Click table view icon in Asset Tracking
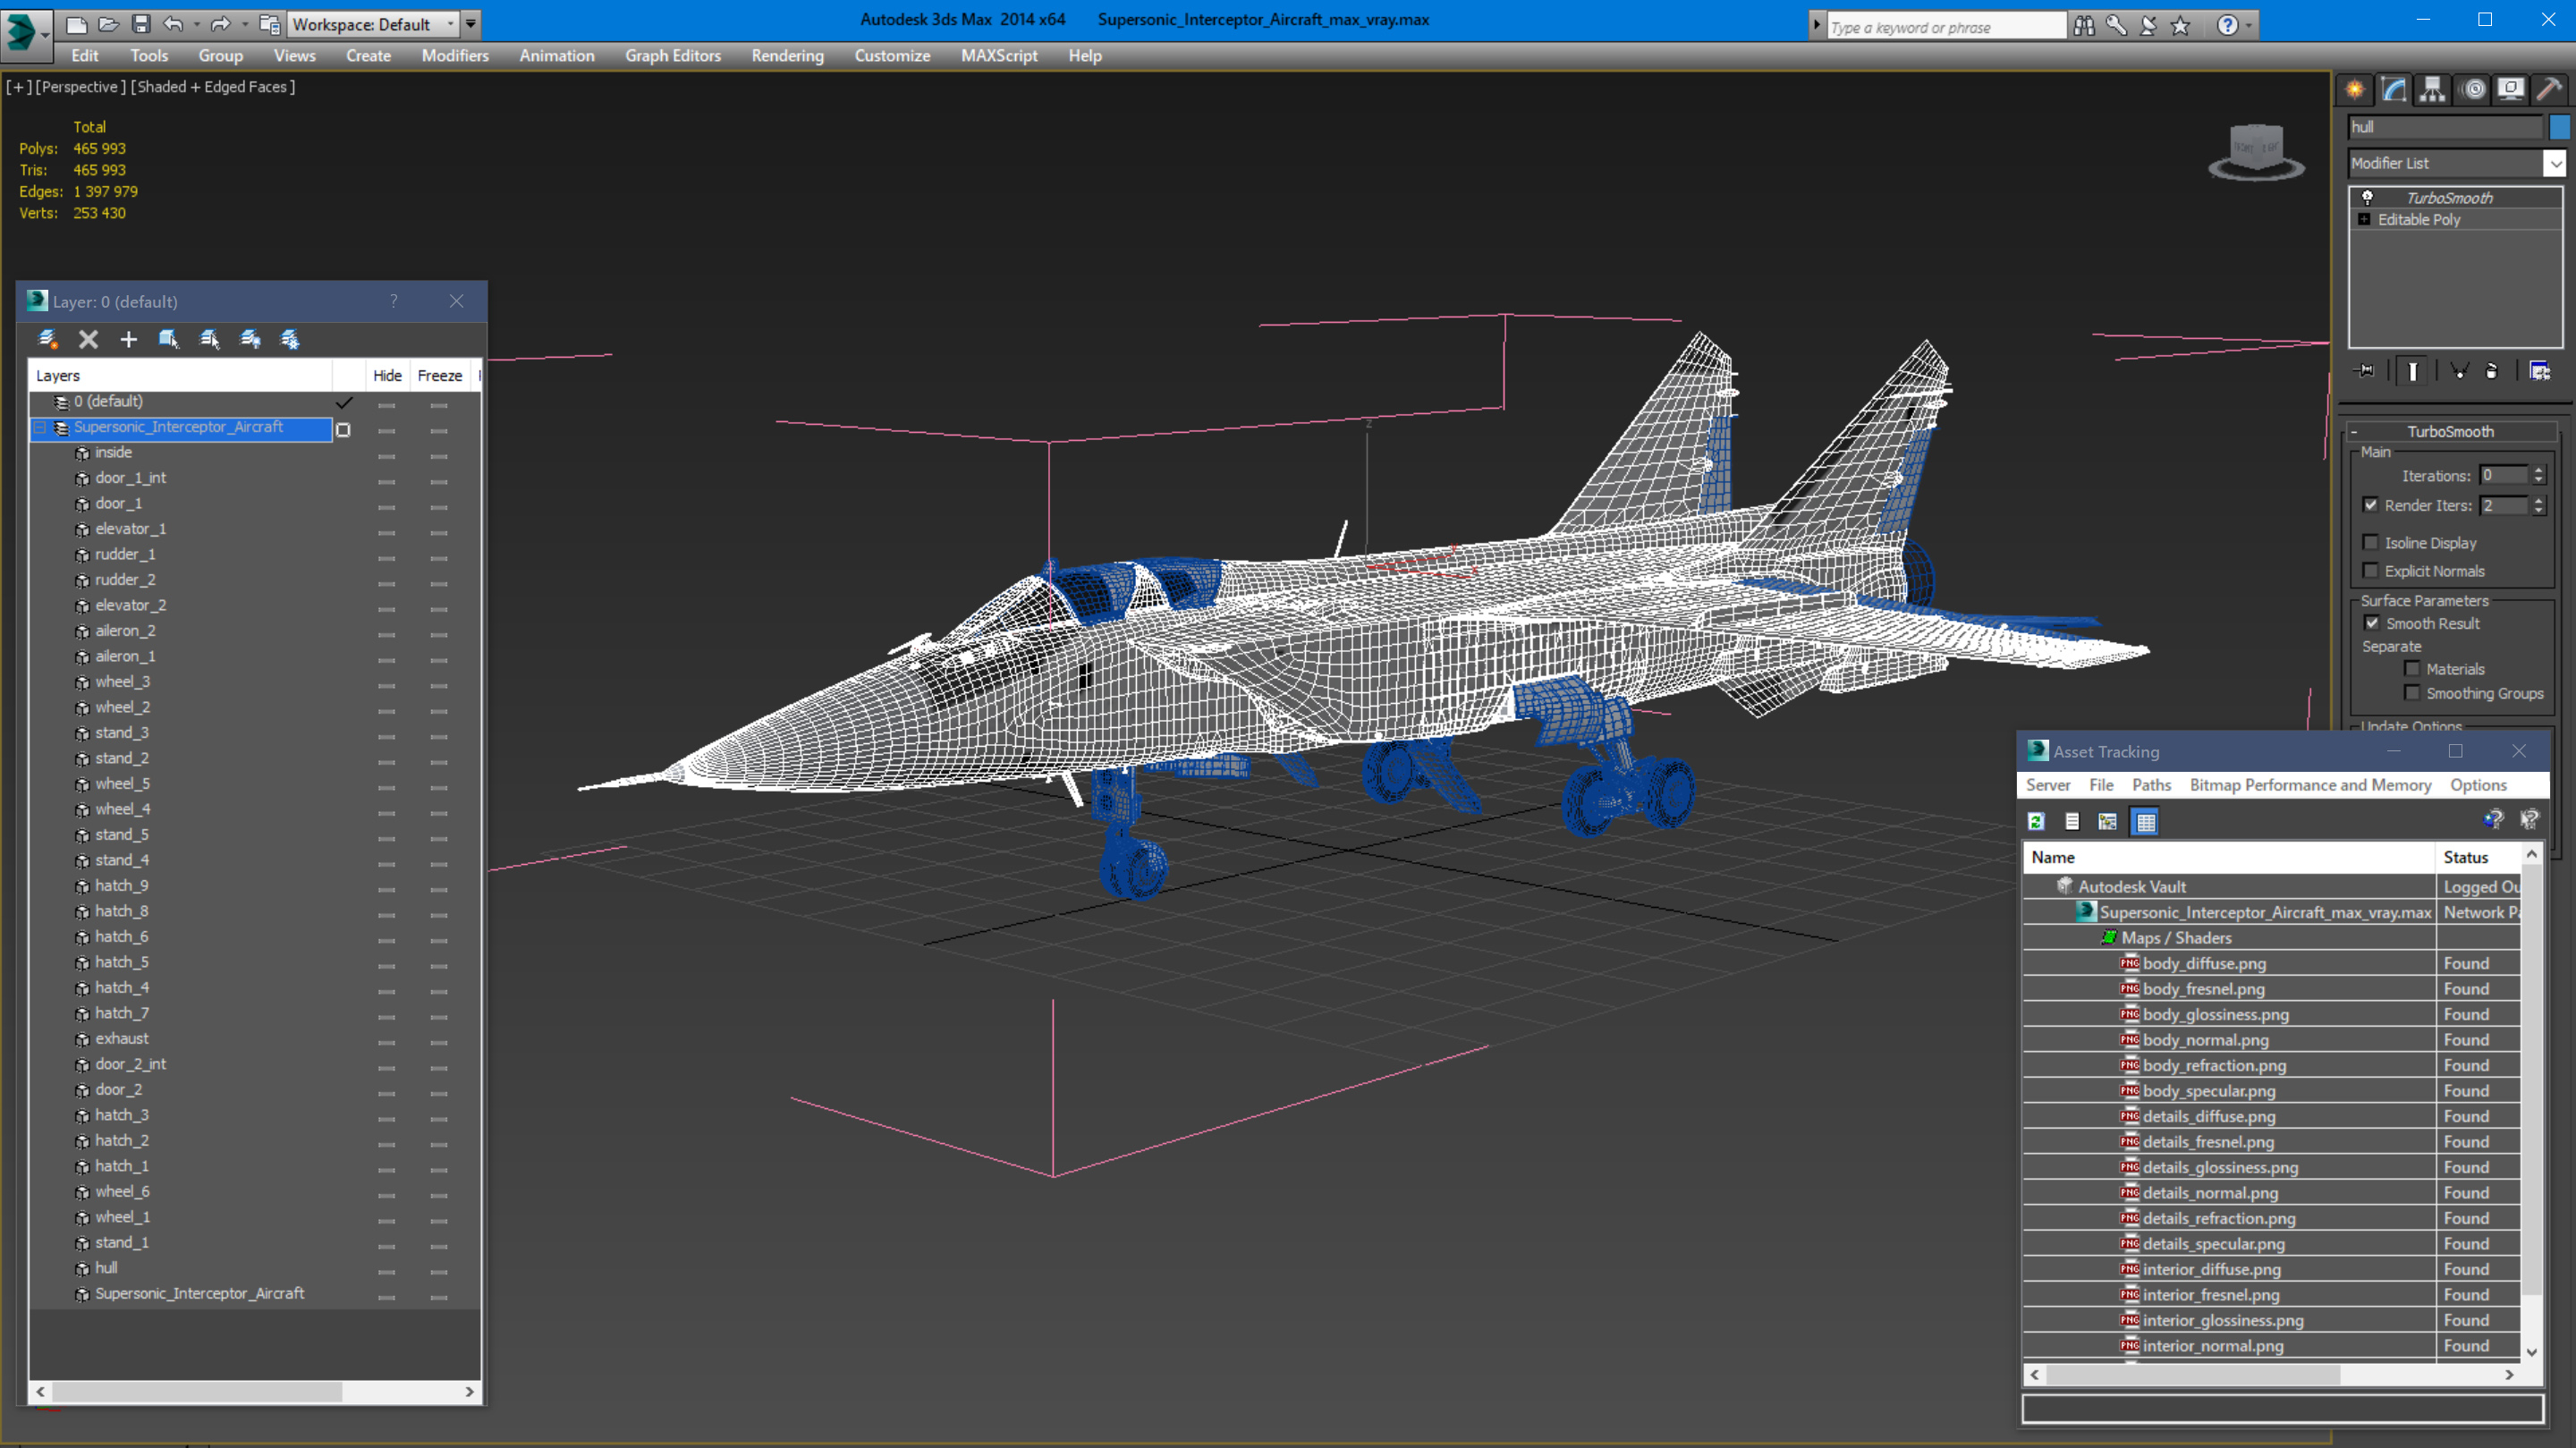The width and height of the screenshot is (2576, 1448). pos(2145,821)
